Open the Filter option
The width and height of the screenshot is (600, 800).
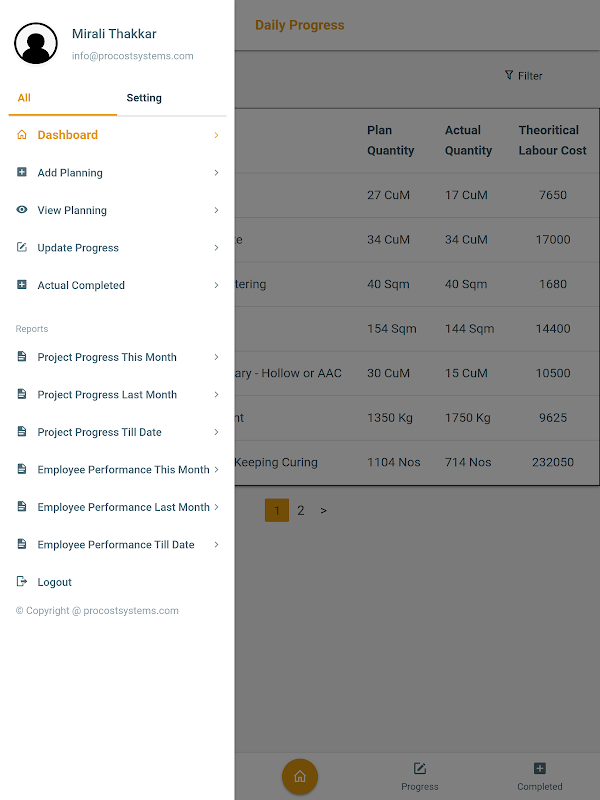point(524,76)
